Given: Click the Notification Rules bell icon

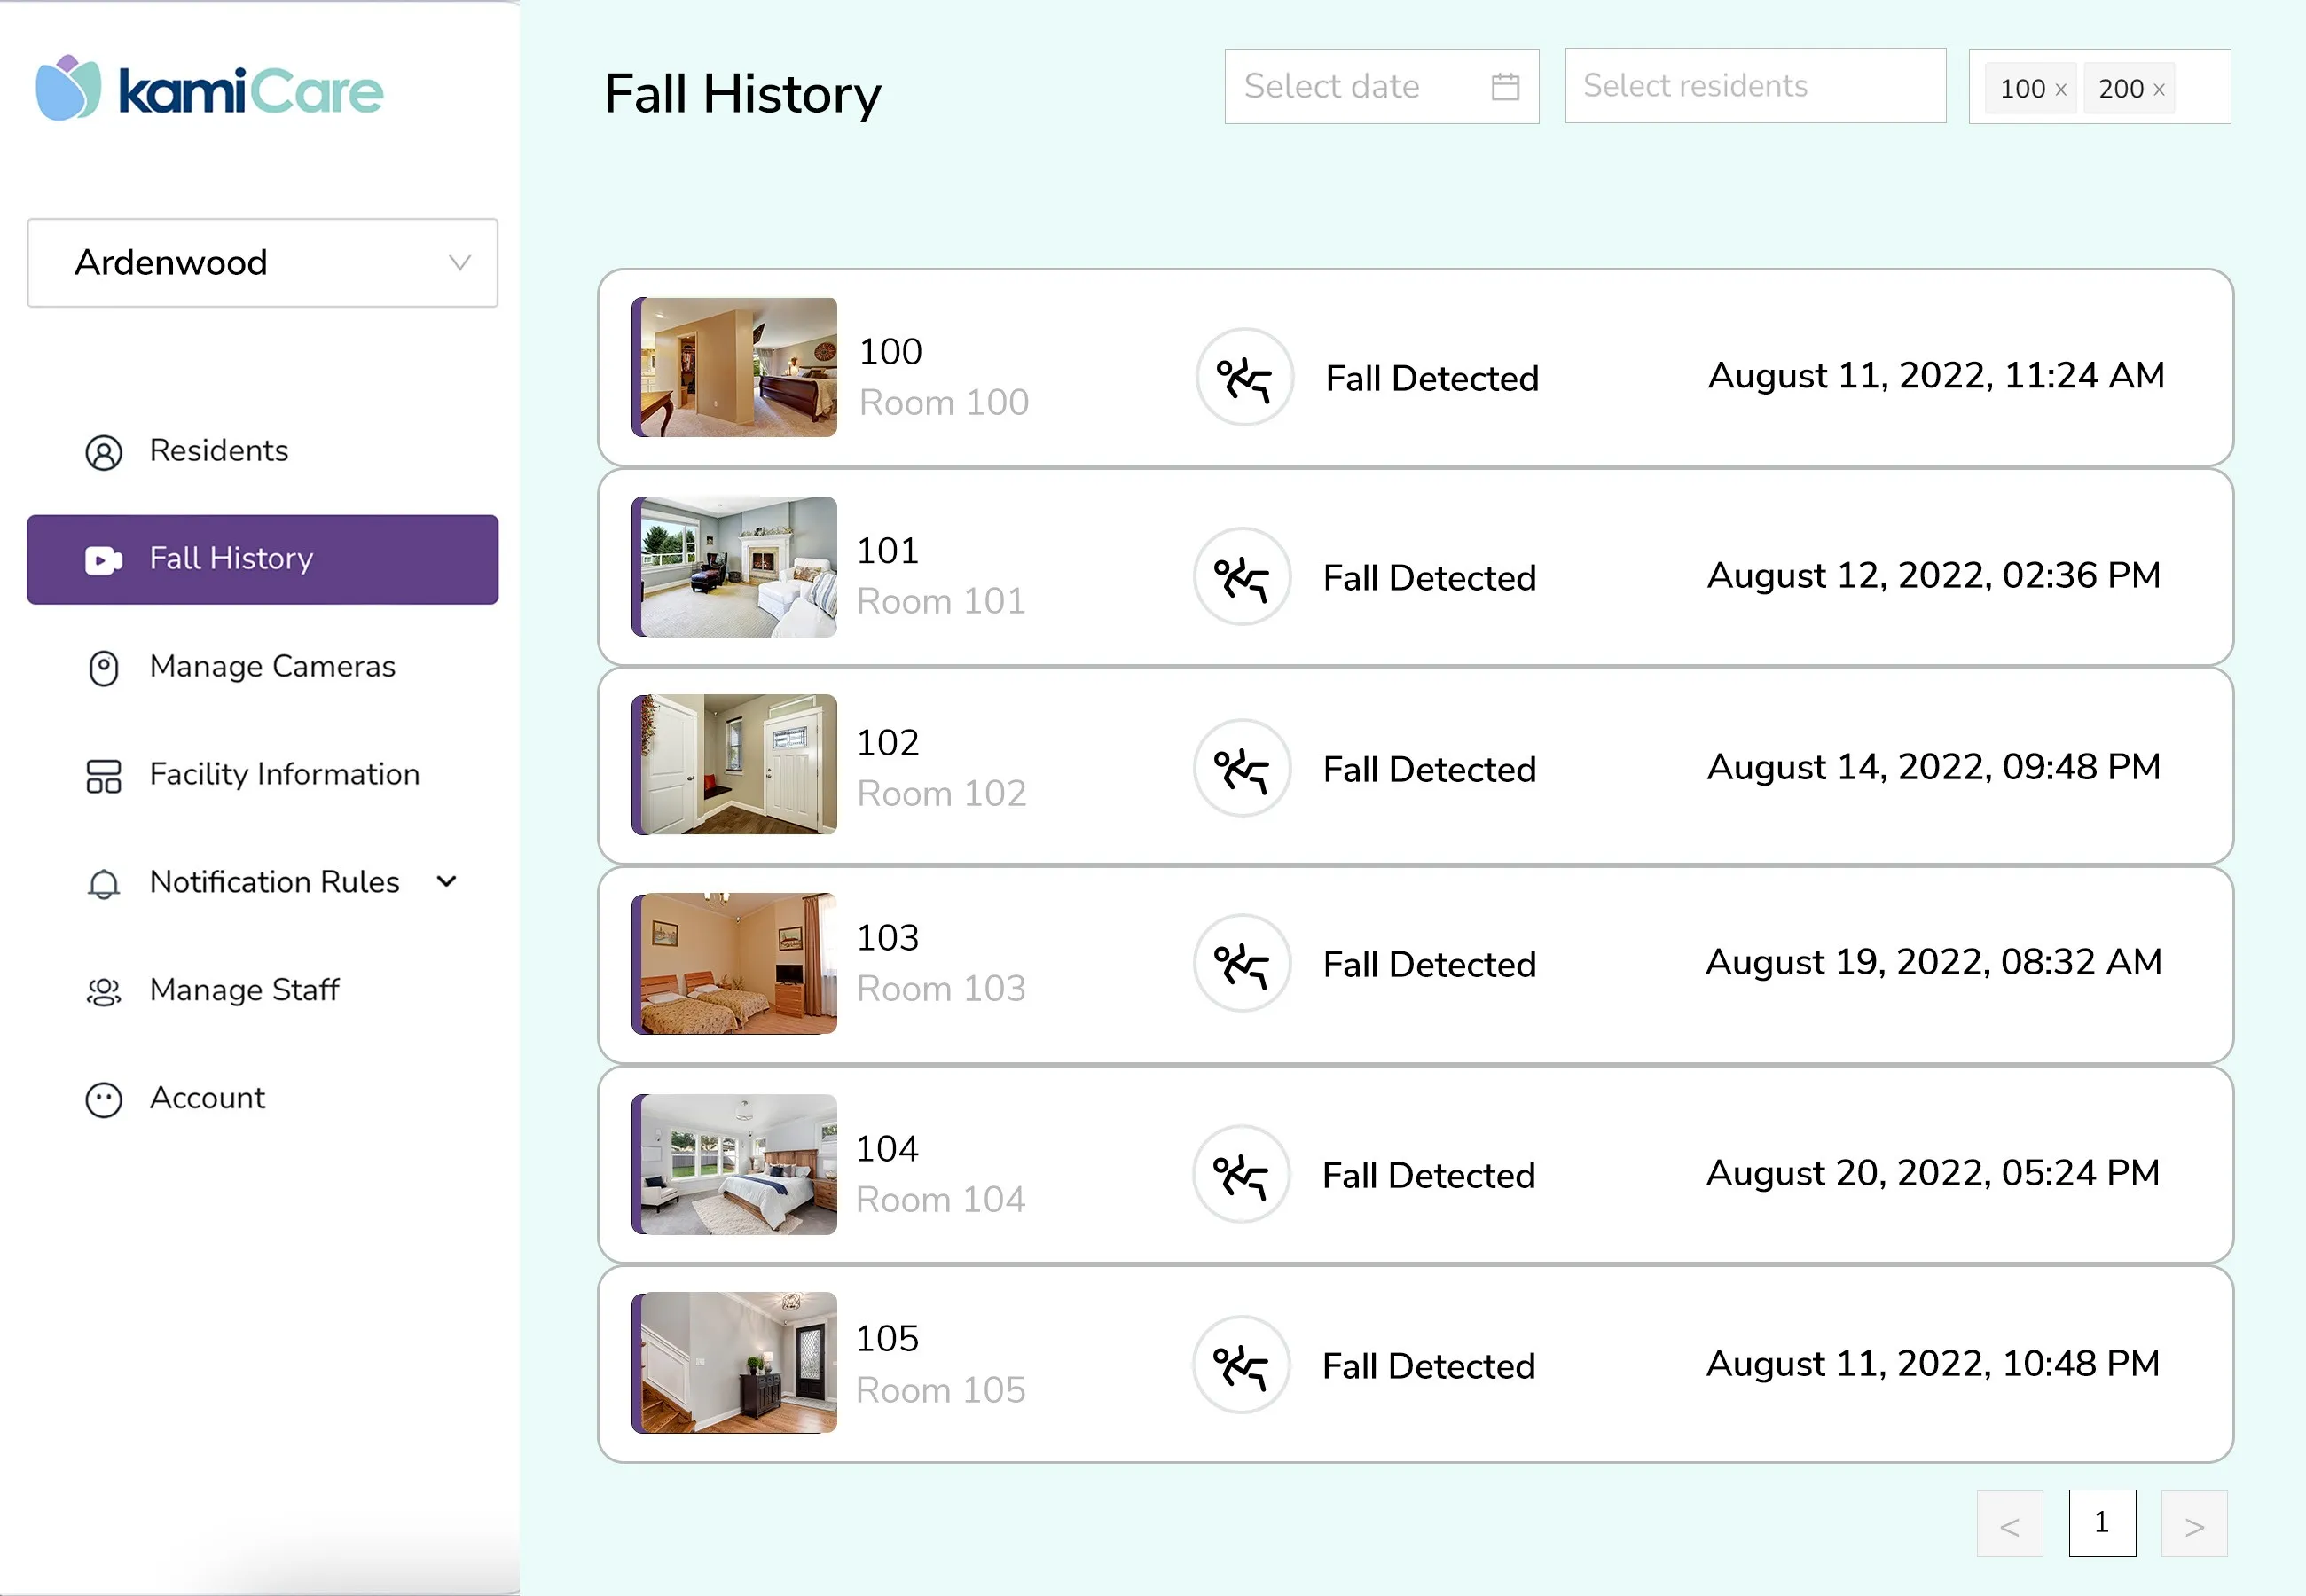Looking at the screenshot, I should pos(103,884).
